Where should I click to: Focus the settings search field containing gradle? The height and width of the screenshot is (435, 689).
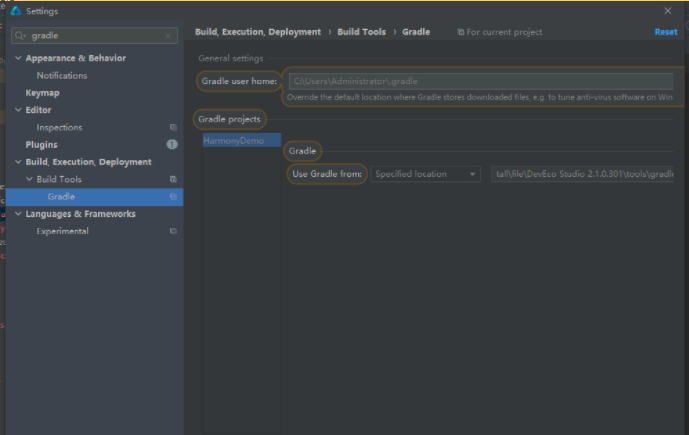click(94, 36)
